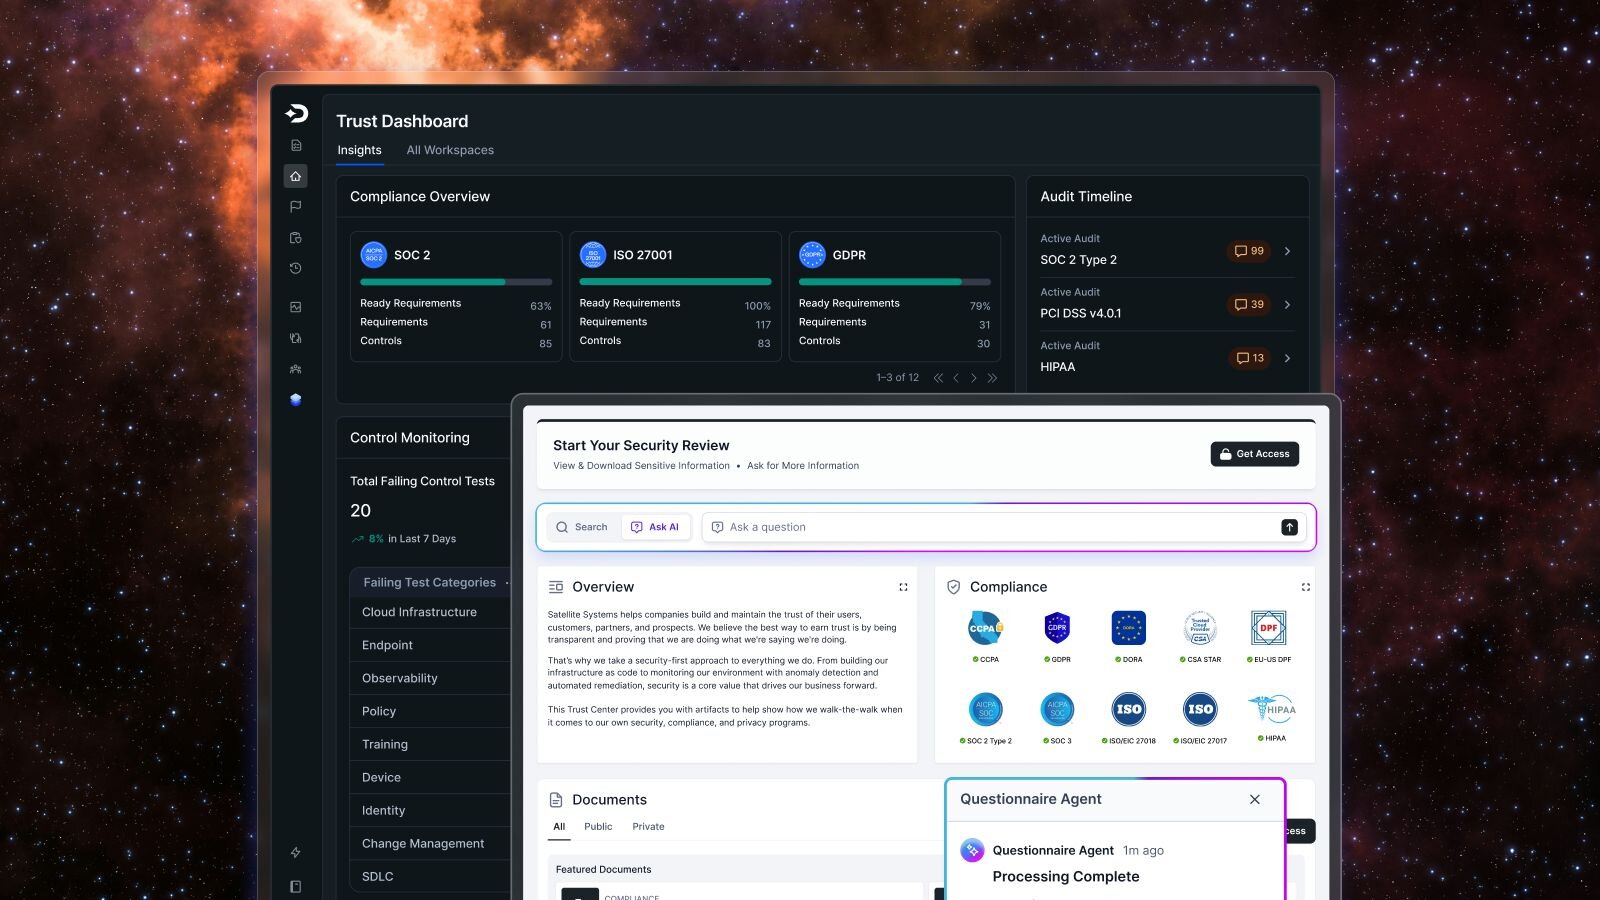
Task: Click the clipboard shield sidebar icon
Action: [295, 238]
